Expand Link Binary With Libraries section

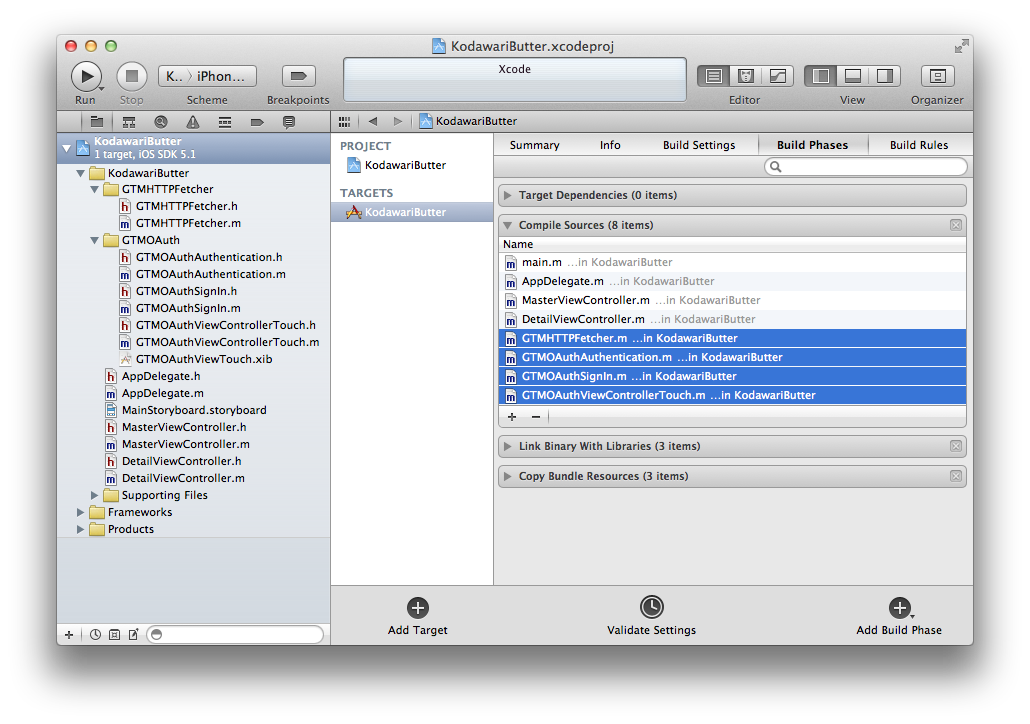(508, 447)
